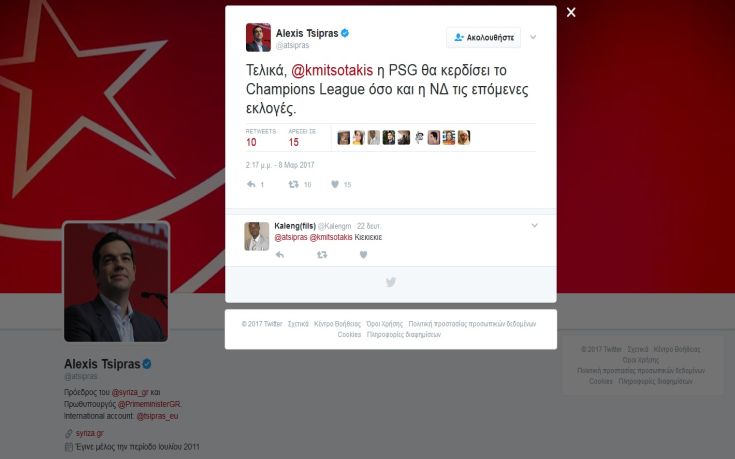The width and height of the screenshot is (735, 459).
Task: Like the main tweet heart icon
Action: pyautogui.click(x=335, y=184)
